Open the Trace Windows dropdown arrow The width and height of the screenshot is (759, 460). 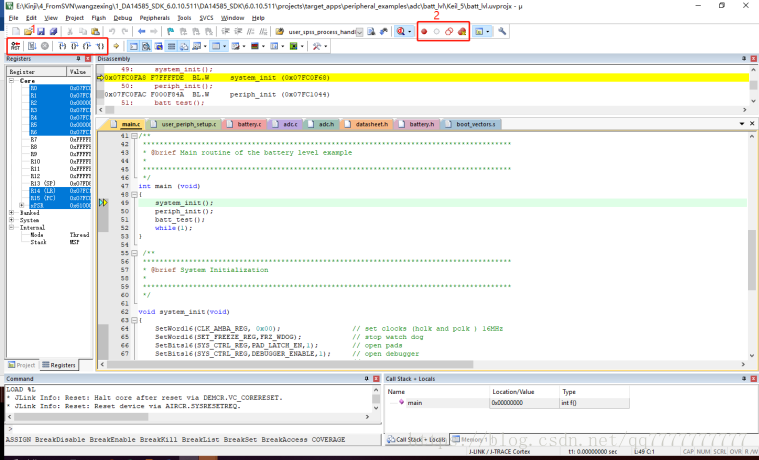pyautogui.click(x=283, y=46)
